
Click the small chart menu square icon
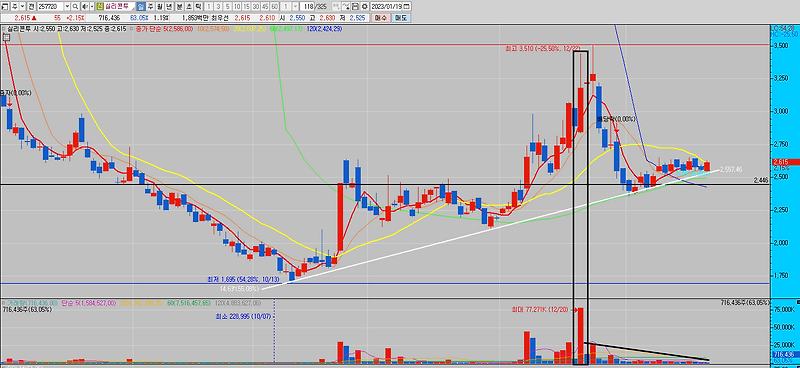click(x=6, y=37)
